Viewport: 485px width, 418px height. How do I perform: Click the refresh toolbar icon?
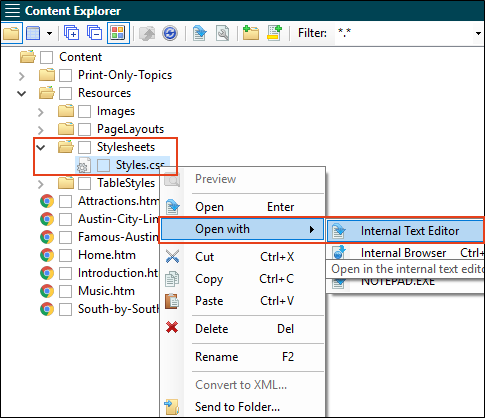(170, 33)
